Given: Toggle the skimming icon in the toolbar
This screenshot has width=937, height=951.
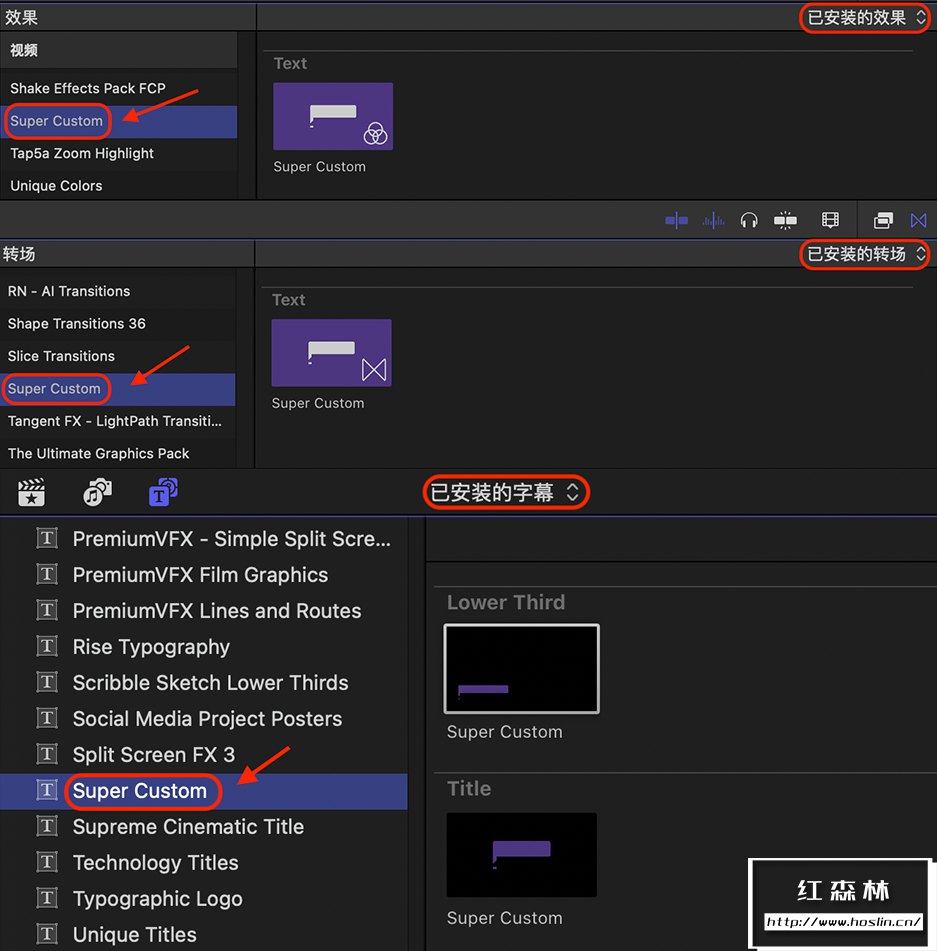Looking at the screenshot, I should click(676, 220).
